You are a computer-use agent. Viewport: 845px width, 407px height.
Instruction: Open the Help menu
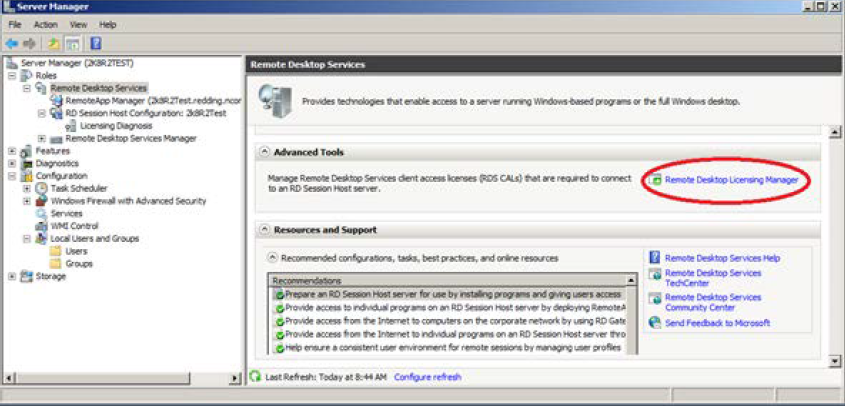108,25
